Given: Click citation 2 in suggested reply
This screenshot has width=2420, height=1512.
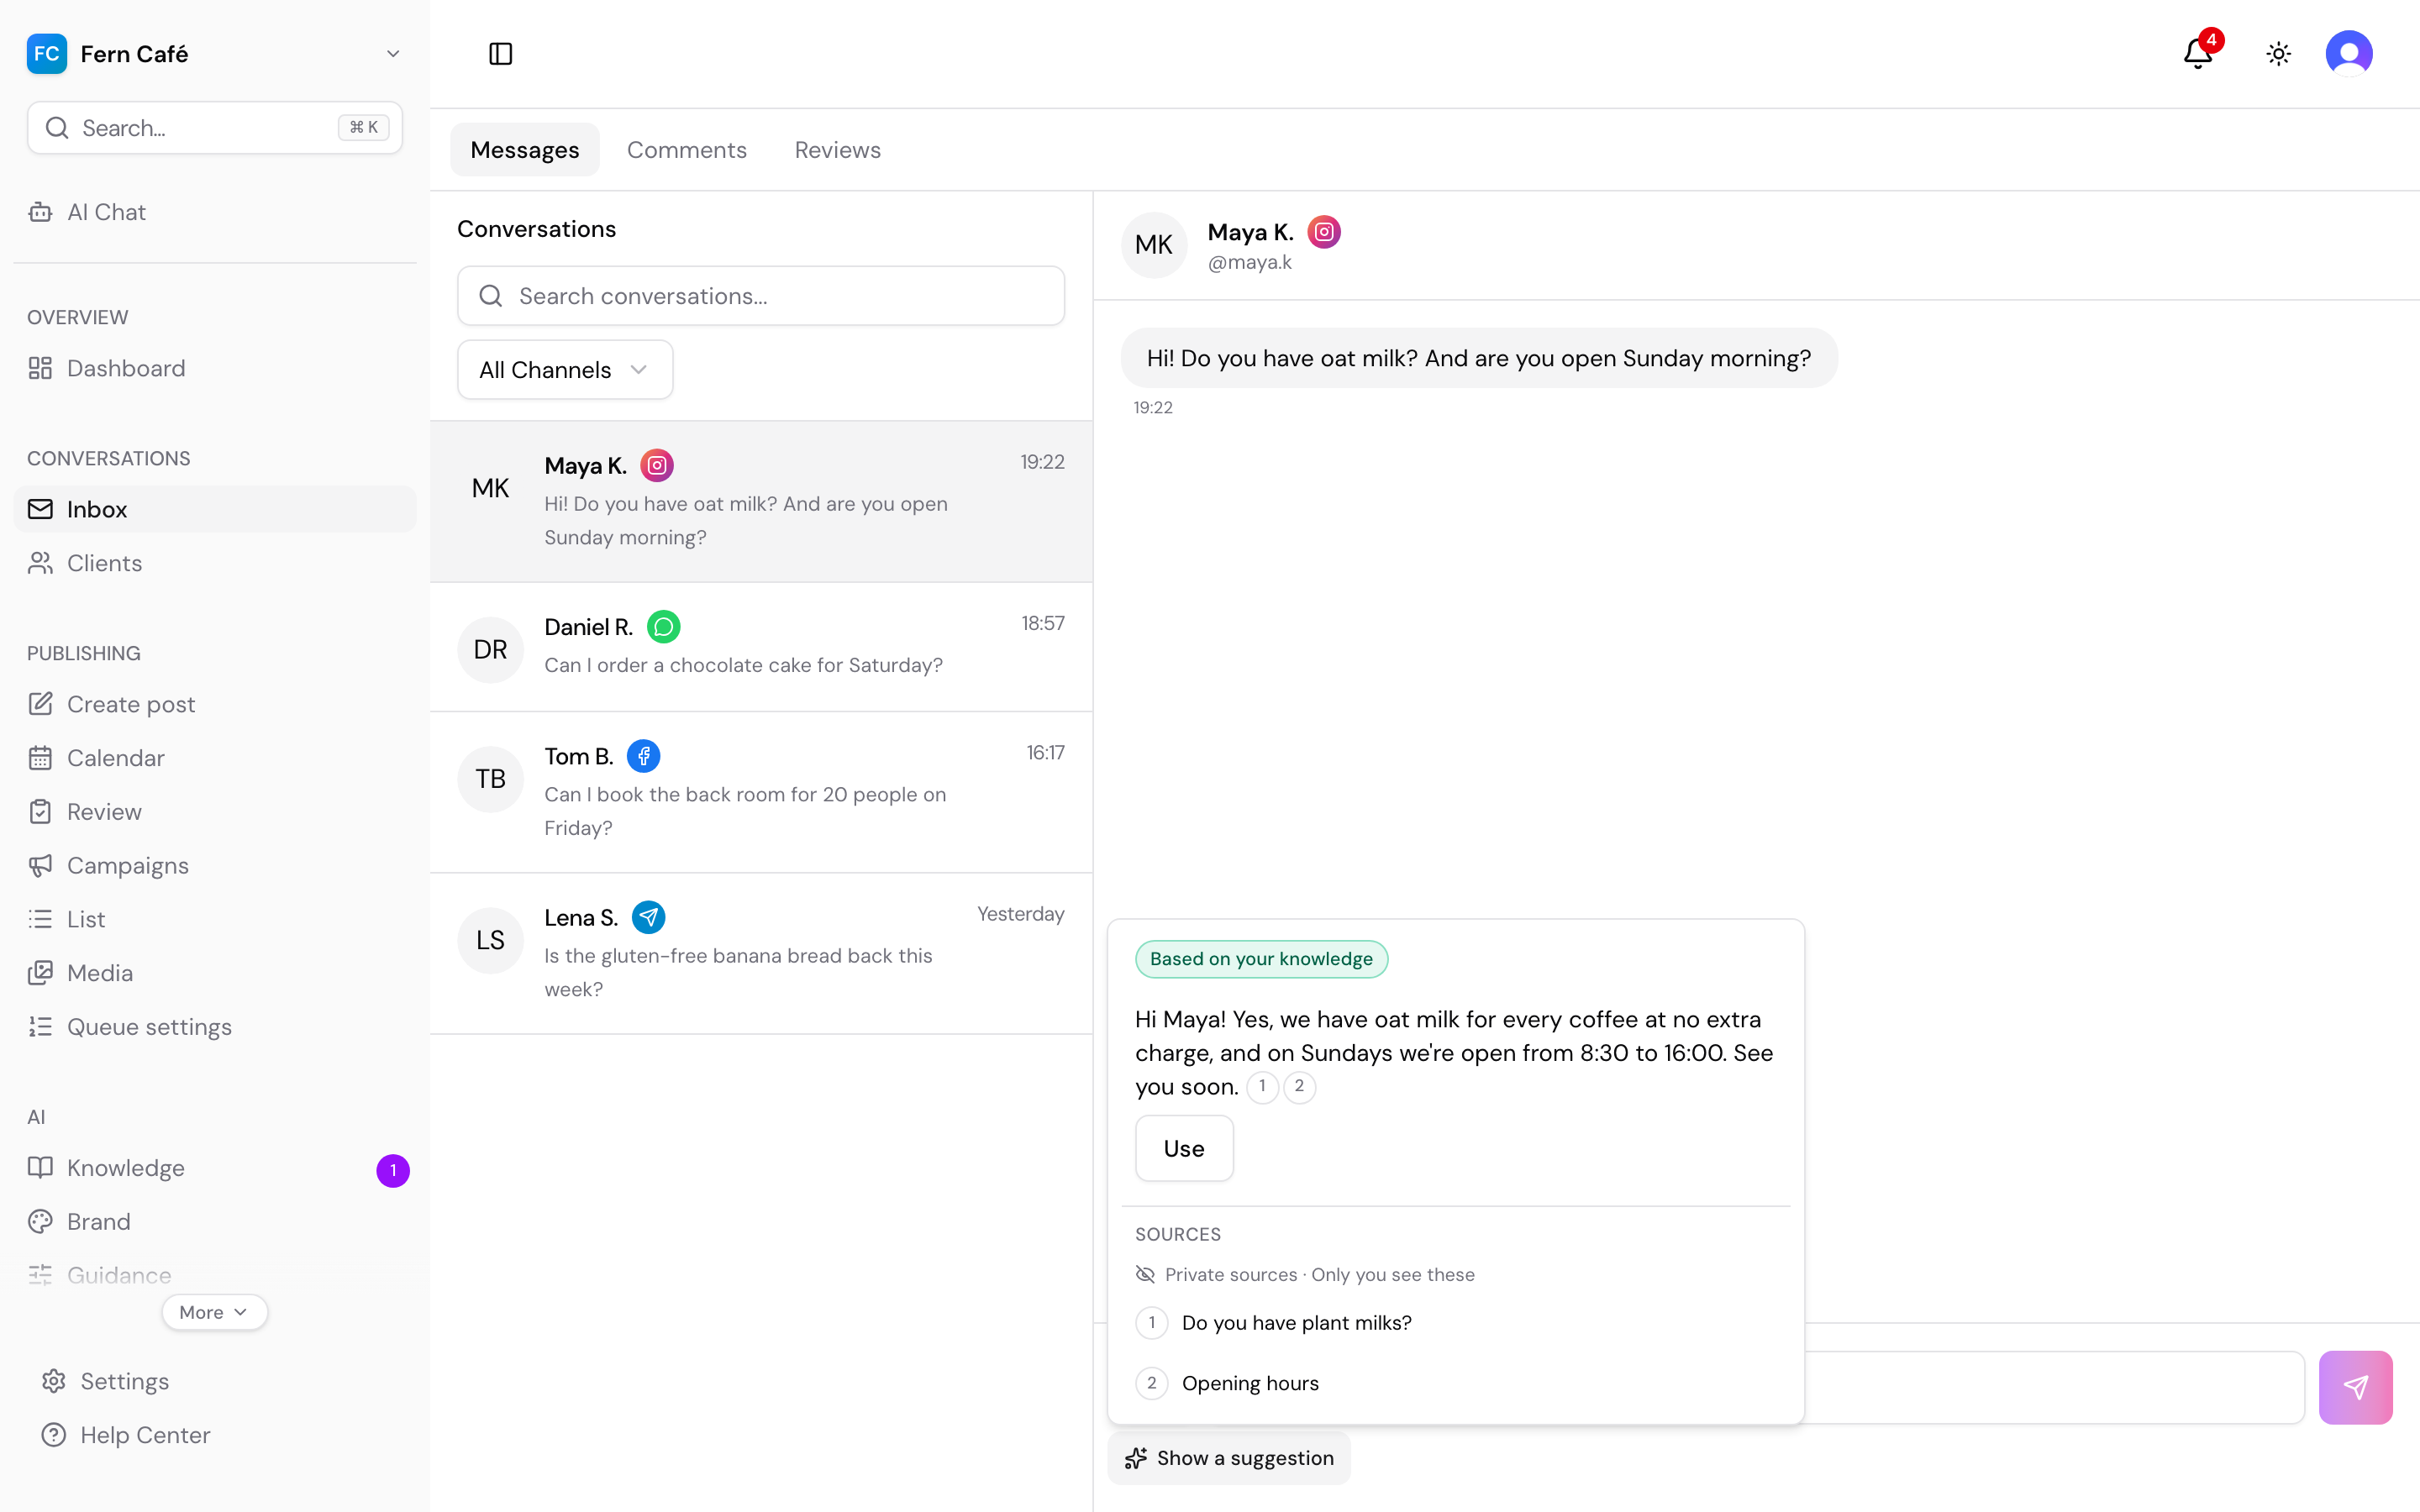Looking at the screenshot, I should pyautogui.click(x=1299, y=1087).
